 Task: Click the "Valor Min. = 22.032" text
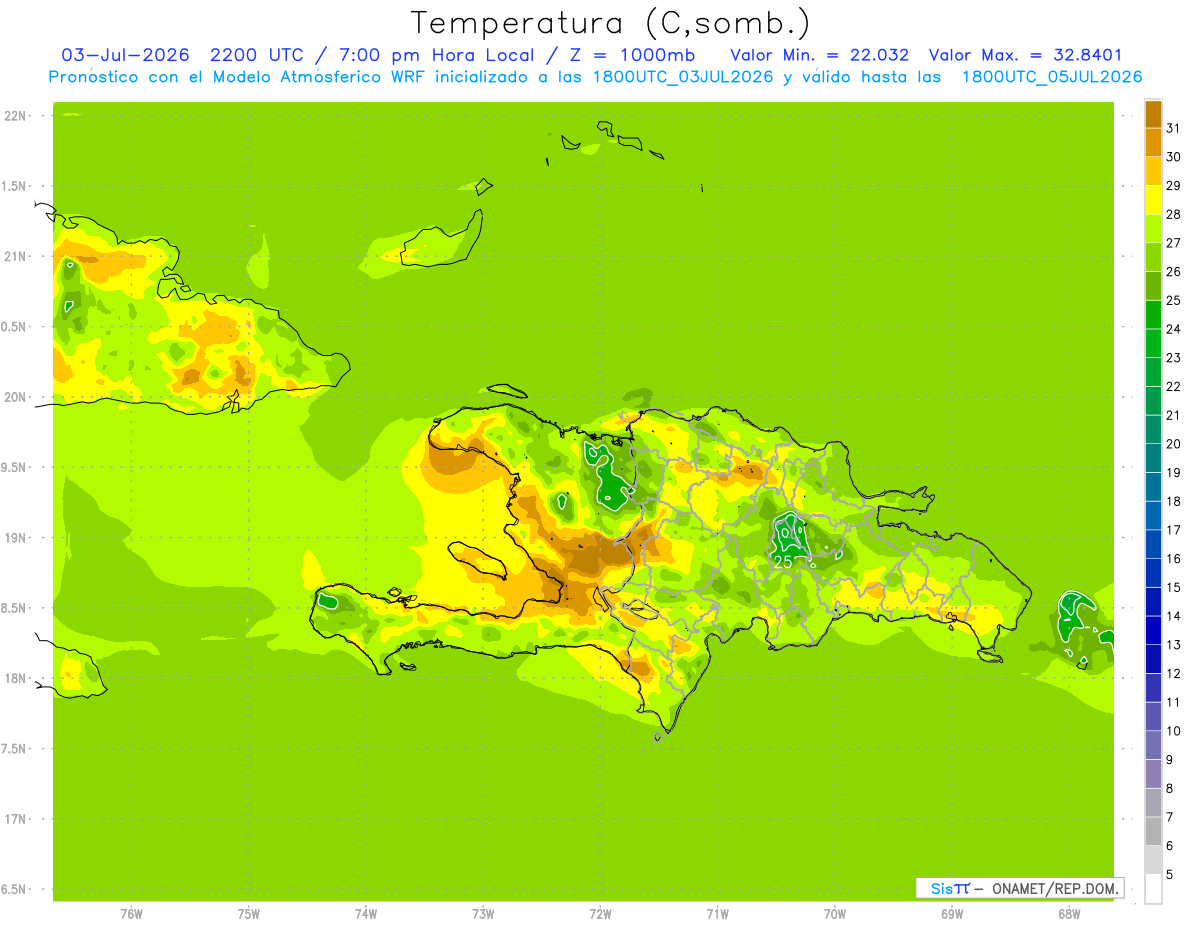819,55
